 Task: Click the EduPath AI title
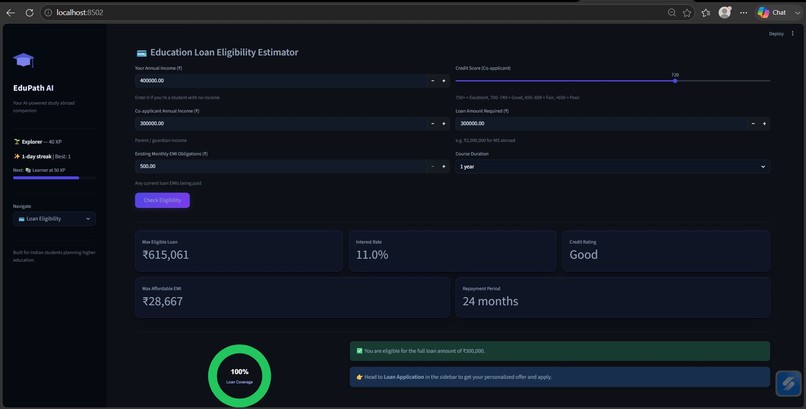(33, 88)
